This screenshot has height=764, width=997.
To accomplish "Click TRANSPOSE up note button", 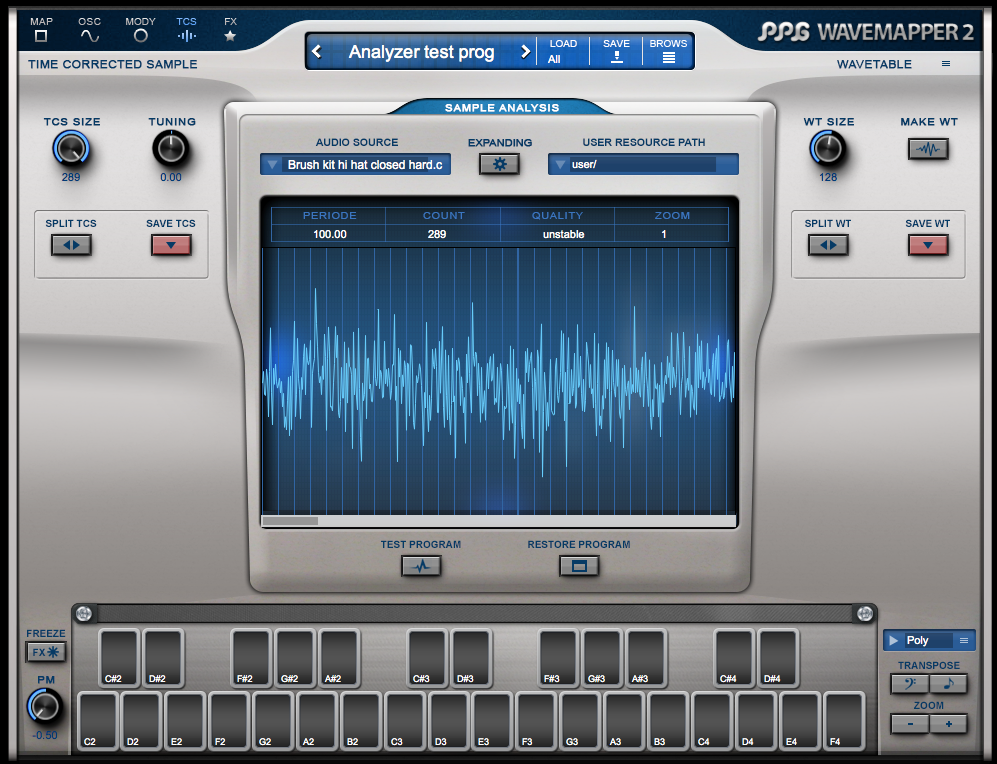I will tap(949, 684).
